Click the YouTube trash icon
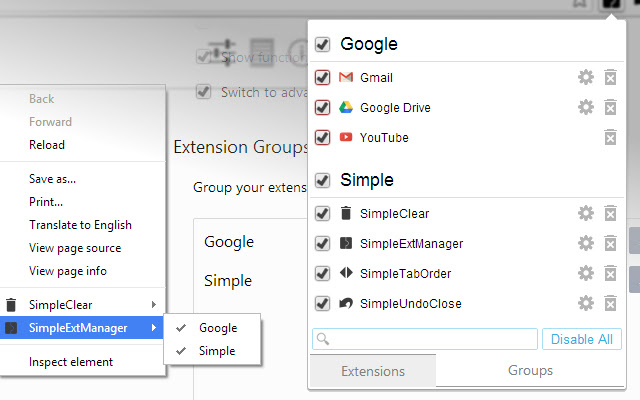 pyautogui.click(x=610, y=137)
